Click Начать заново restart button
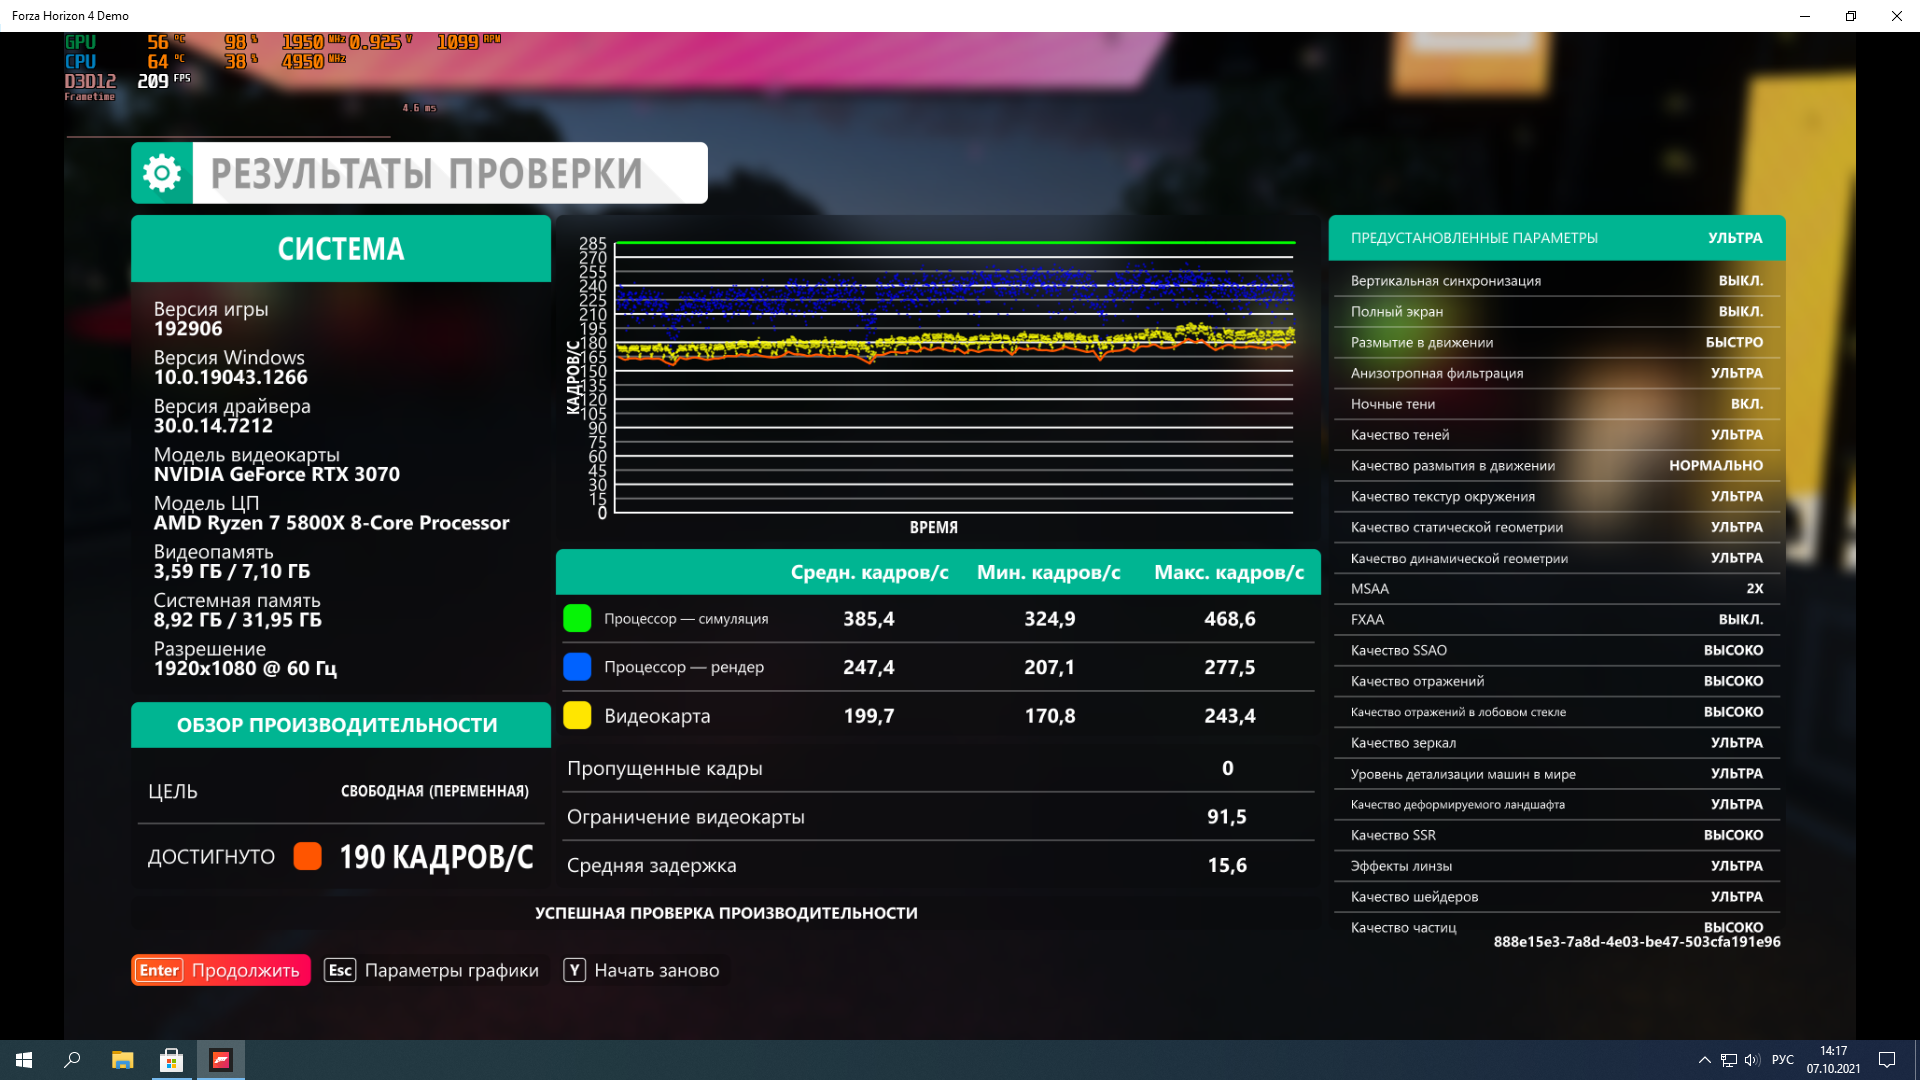Screen dimensions: 1920x1080 point(642,970)
